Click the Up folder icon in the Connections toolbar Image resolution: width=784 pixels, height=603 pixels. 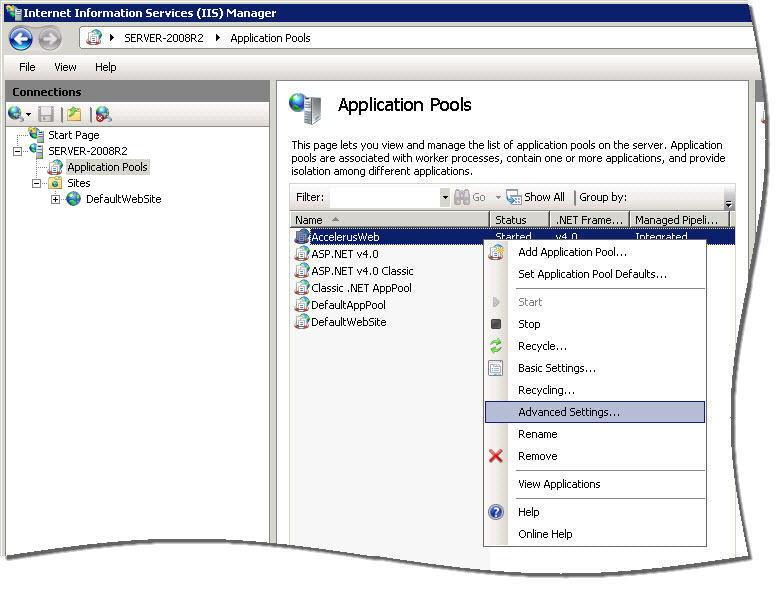coord(74,114)
